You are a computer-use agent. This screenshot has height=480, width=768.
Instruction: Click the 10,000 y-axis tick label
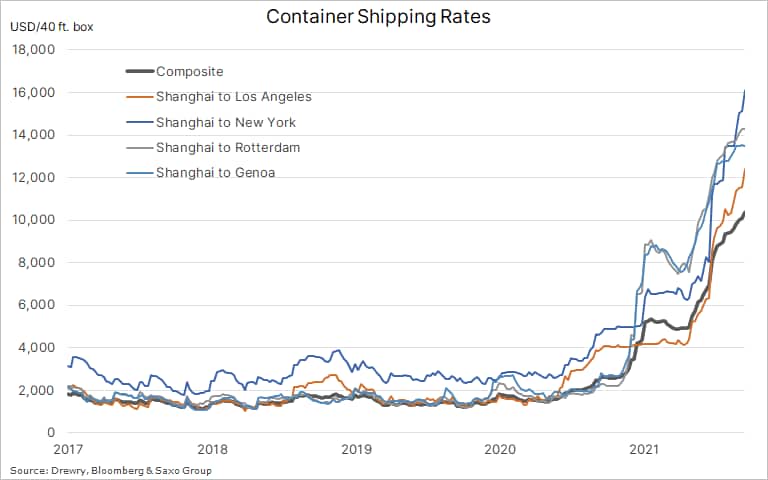click(x=35, y=220)
